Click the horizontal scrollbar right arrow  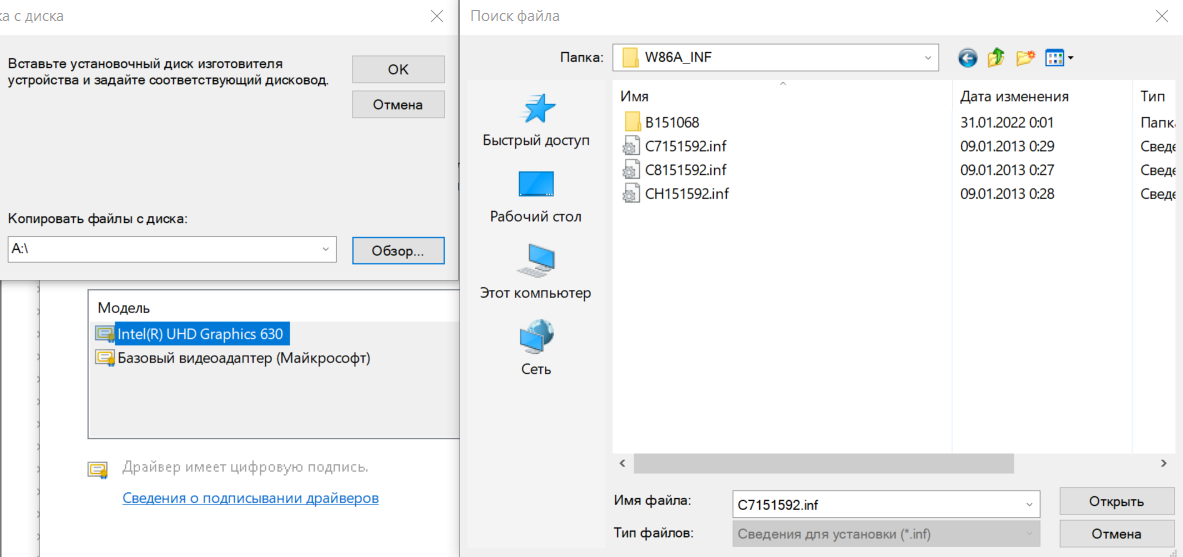pyautogui.click(x=1163, y=462)
